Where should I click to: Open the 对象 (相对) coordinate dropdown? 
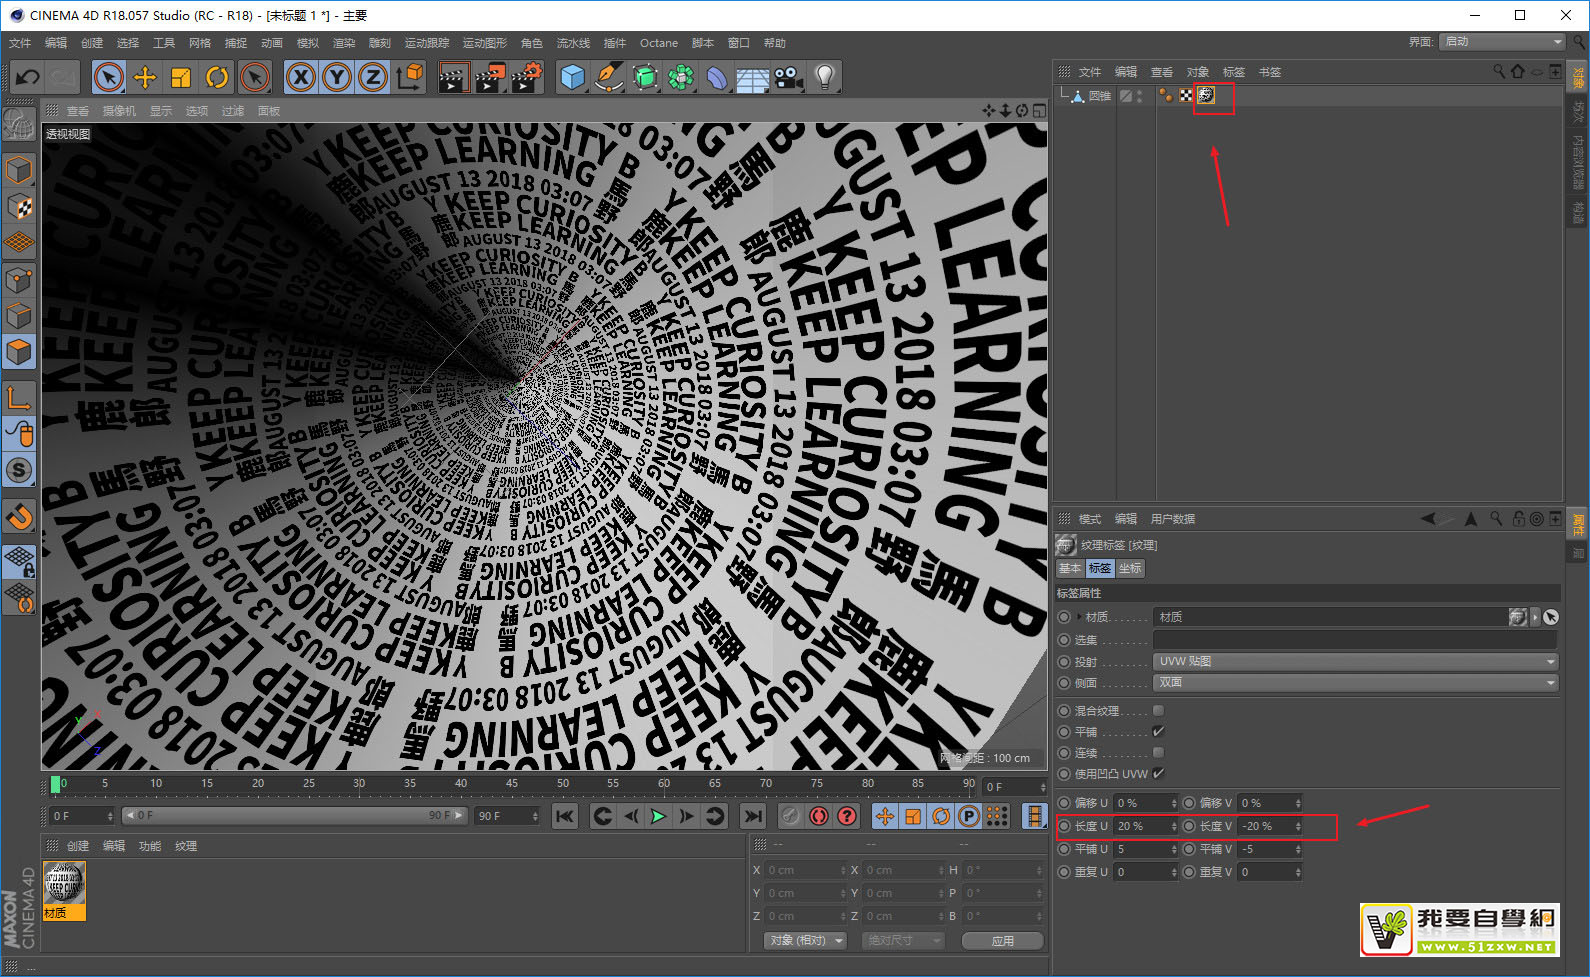click(x=806, y=940)
